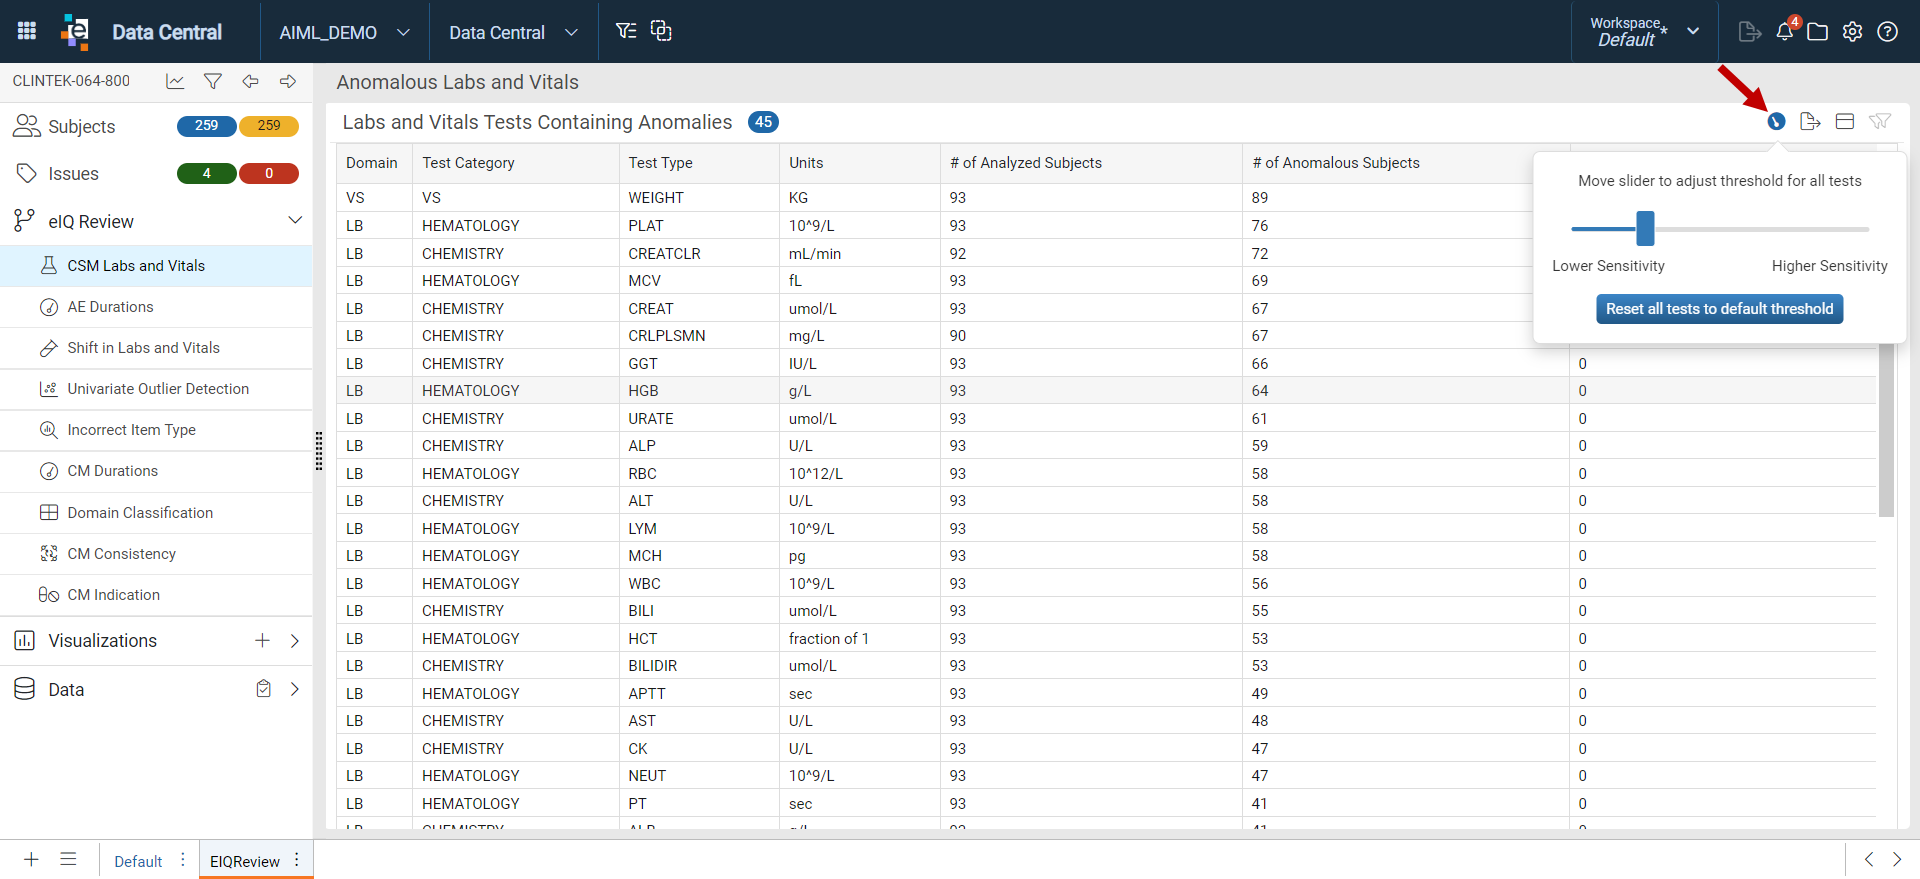This screenshot has height=879, width=1920.
Task: Click the copy windows icon in header
Action: pyautogui.click(x=661, y=31)
